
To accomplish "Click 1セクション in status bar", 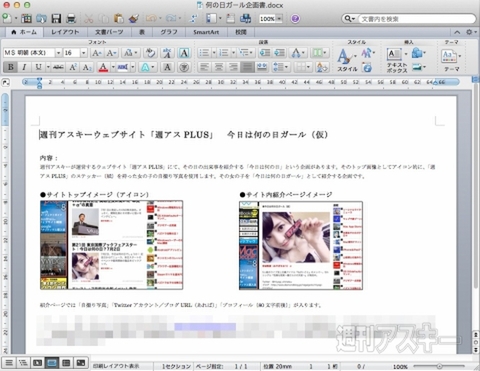I will [176, 366].
